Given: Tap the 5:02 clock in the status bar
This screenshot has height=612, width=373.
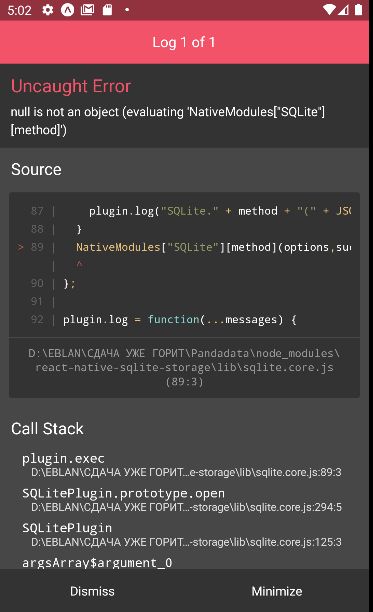Looking at the screenshot, I should (19, 10).
